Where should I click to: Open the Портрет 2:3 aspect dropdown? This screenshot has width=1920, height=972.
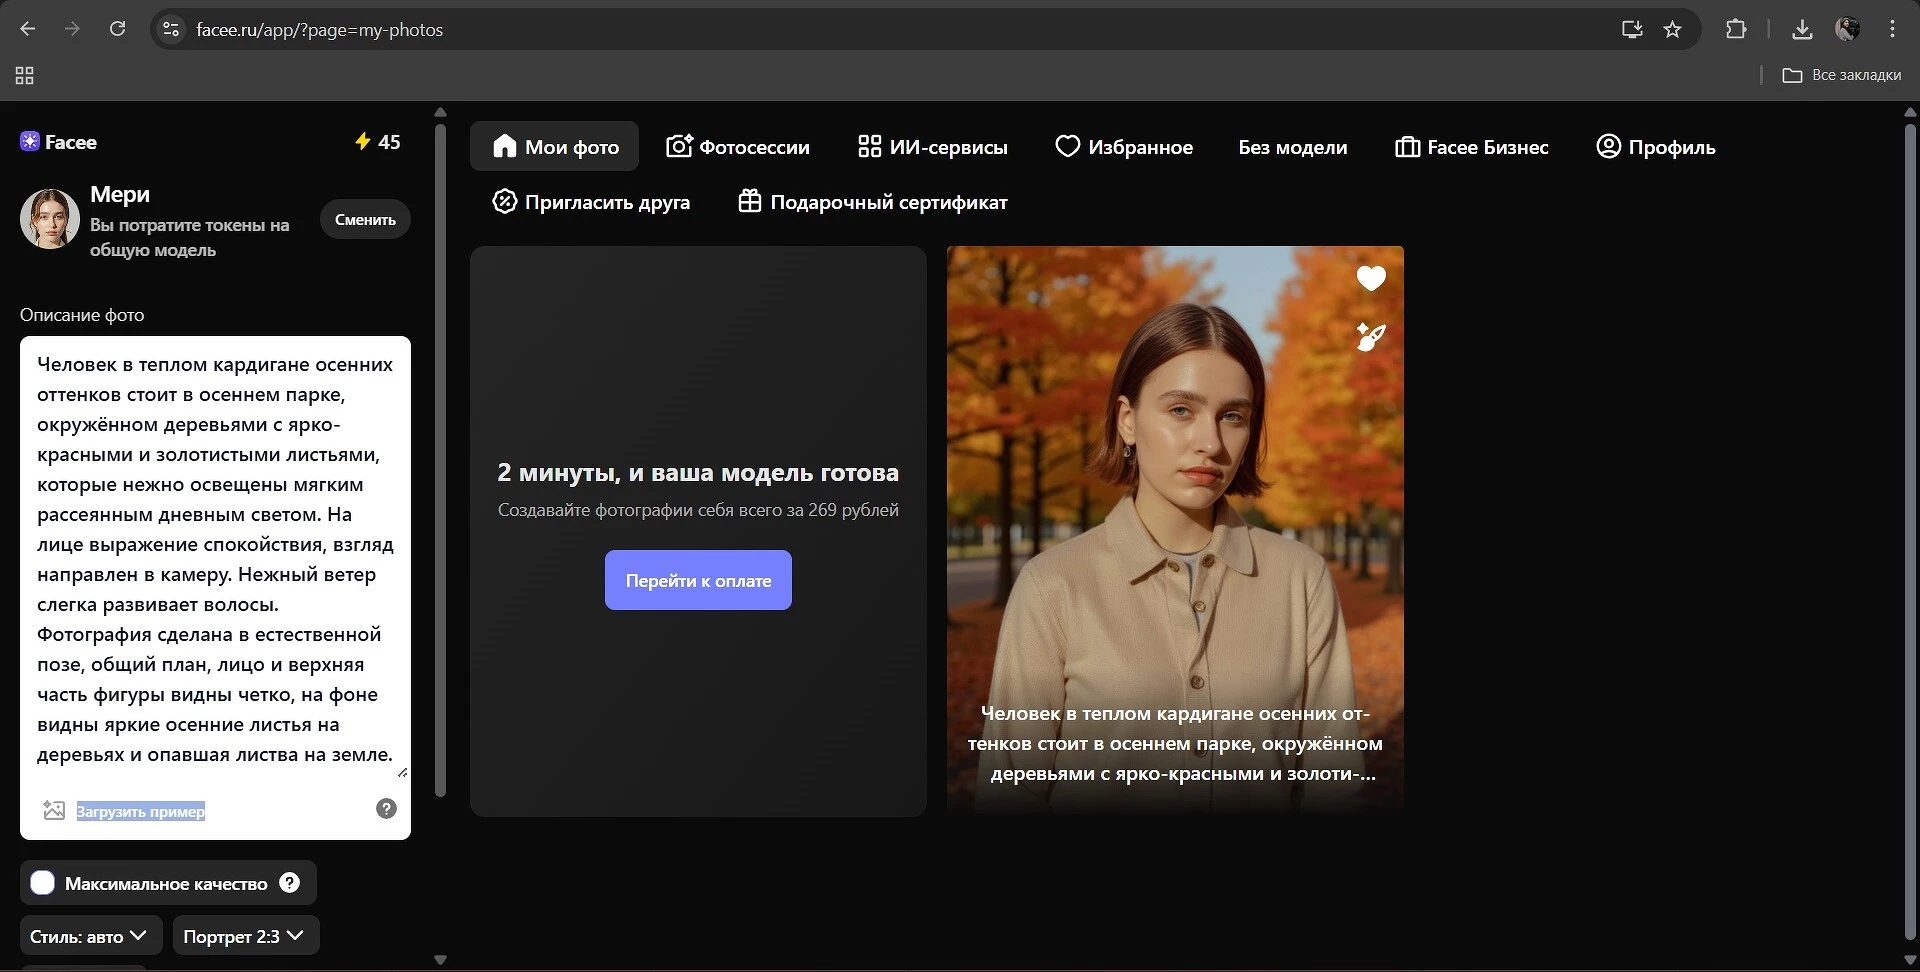tap(245, 936)
